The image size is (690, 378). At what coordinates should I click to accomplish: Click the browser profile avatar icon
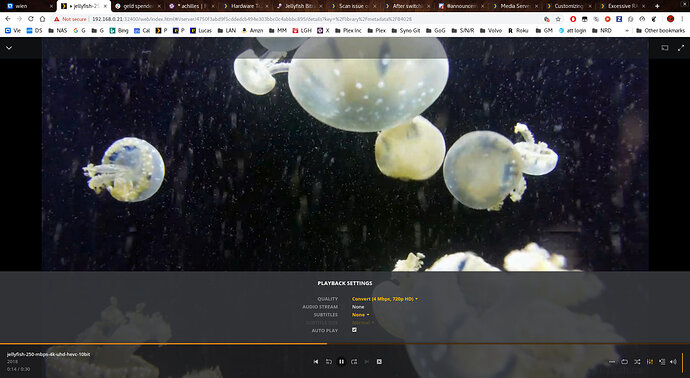670,19
